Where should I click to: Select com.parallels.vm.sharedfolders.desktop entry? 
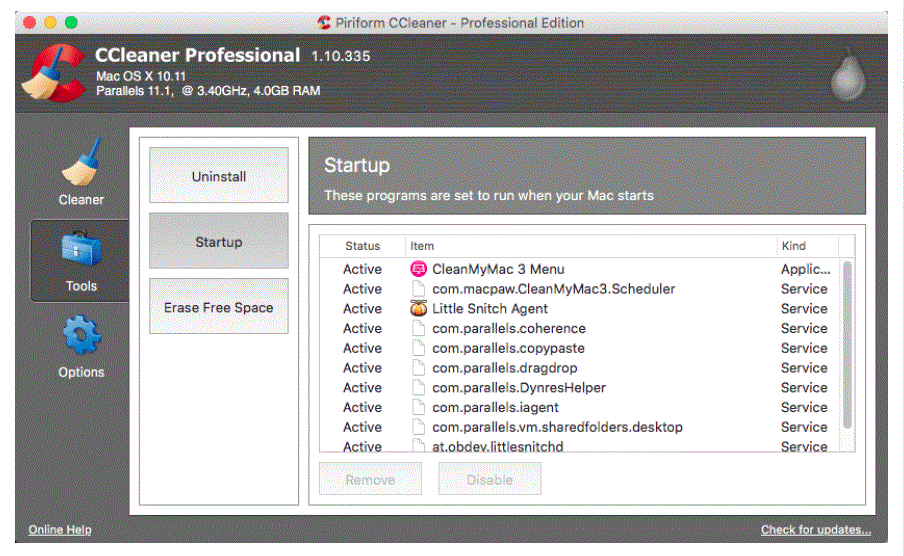point(580,427)
